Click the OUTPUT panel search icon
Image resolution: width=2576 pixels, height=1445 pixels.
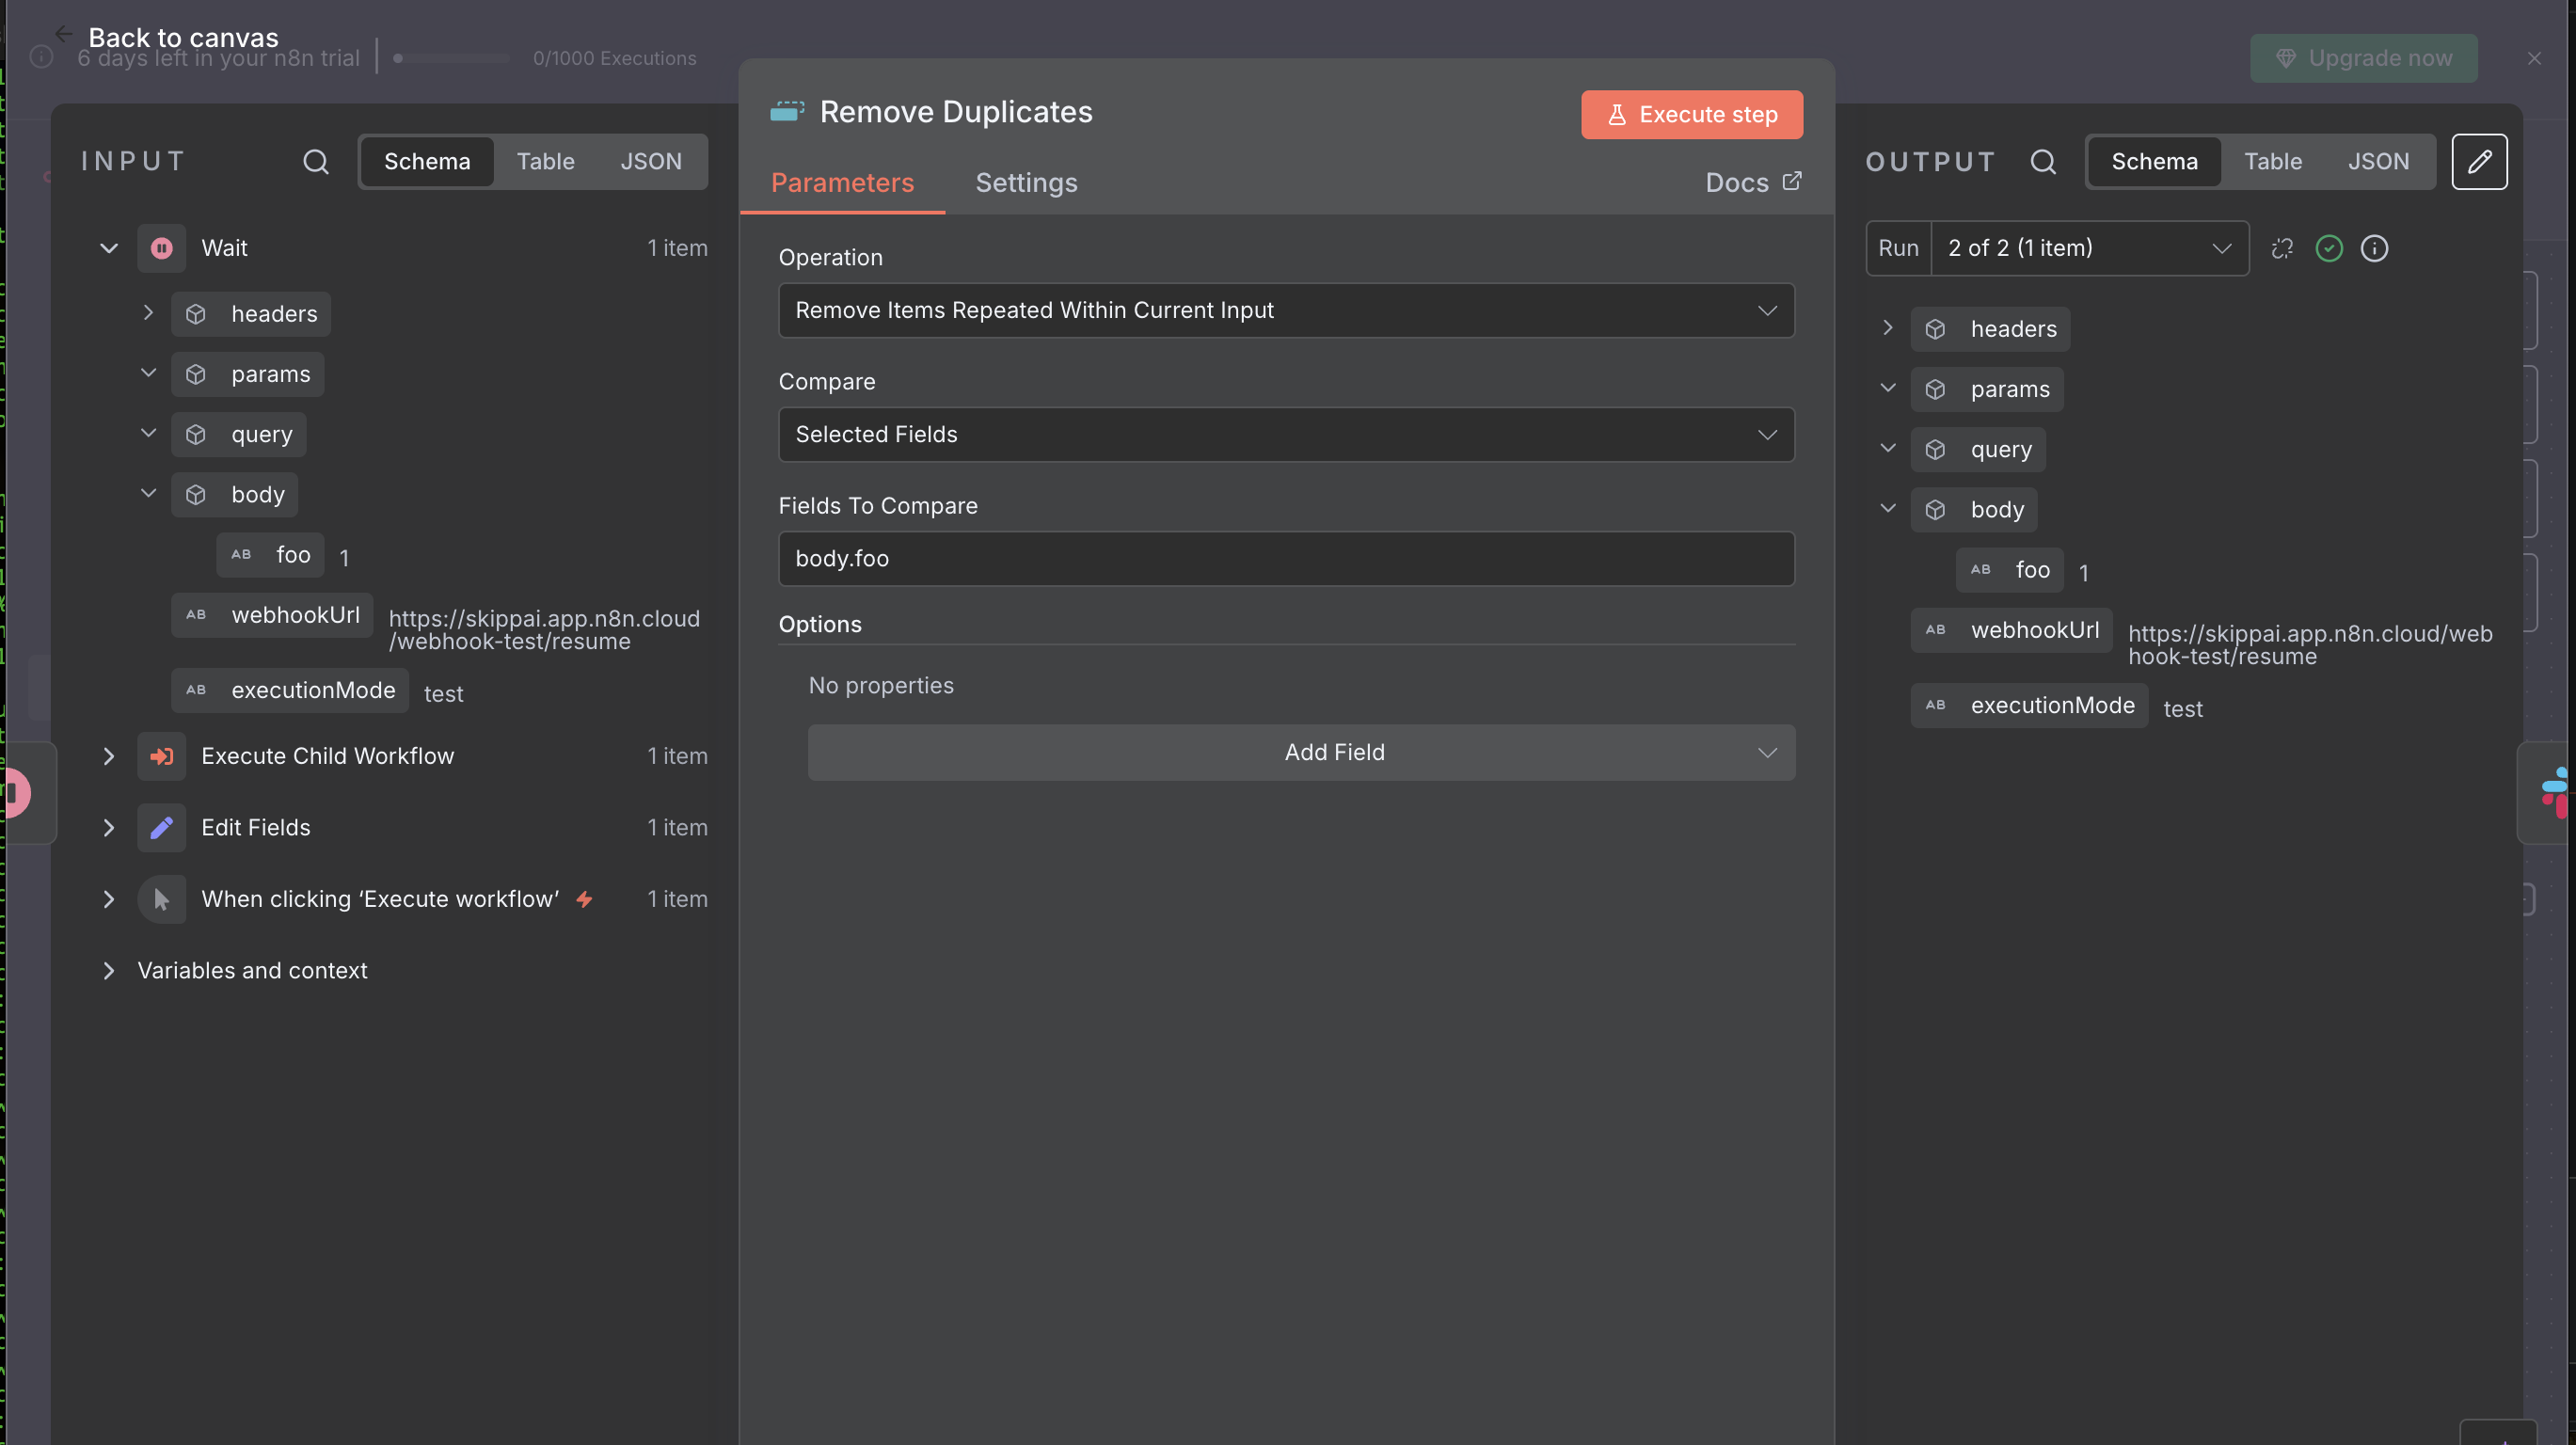pos(2043,162)
